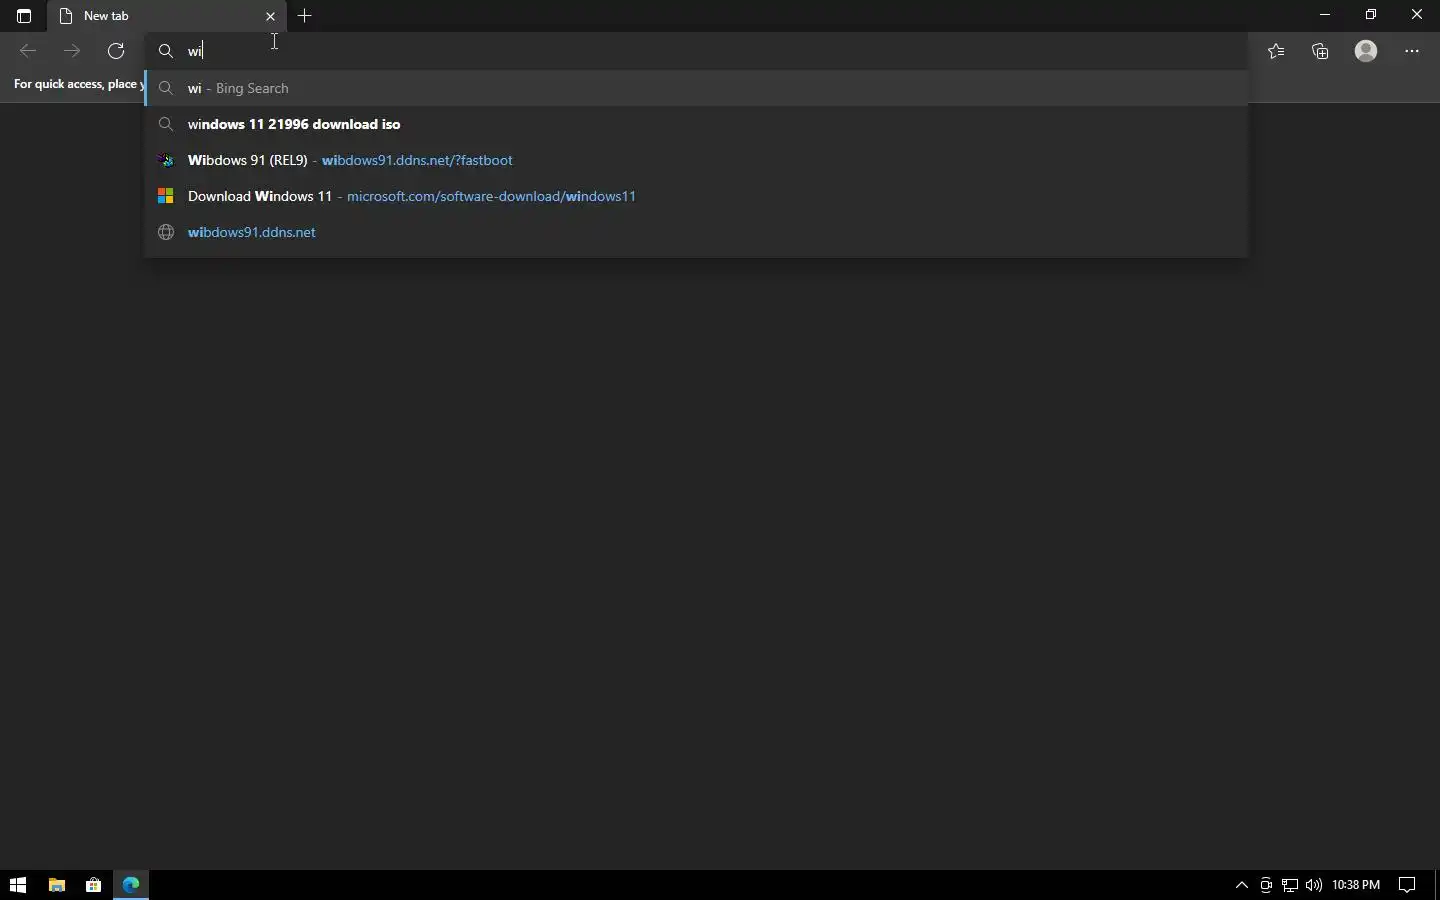Click the Meet Now tray icon
Viewport: 1440px width, 900px height.
click(x=1266, y=885)
